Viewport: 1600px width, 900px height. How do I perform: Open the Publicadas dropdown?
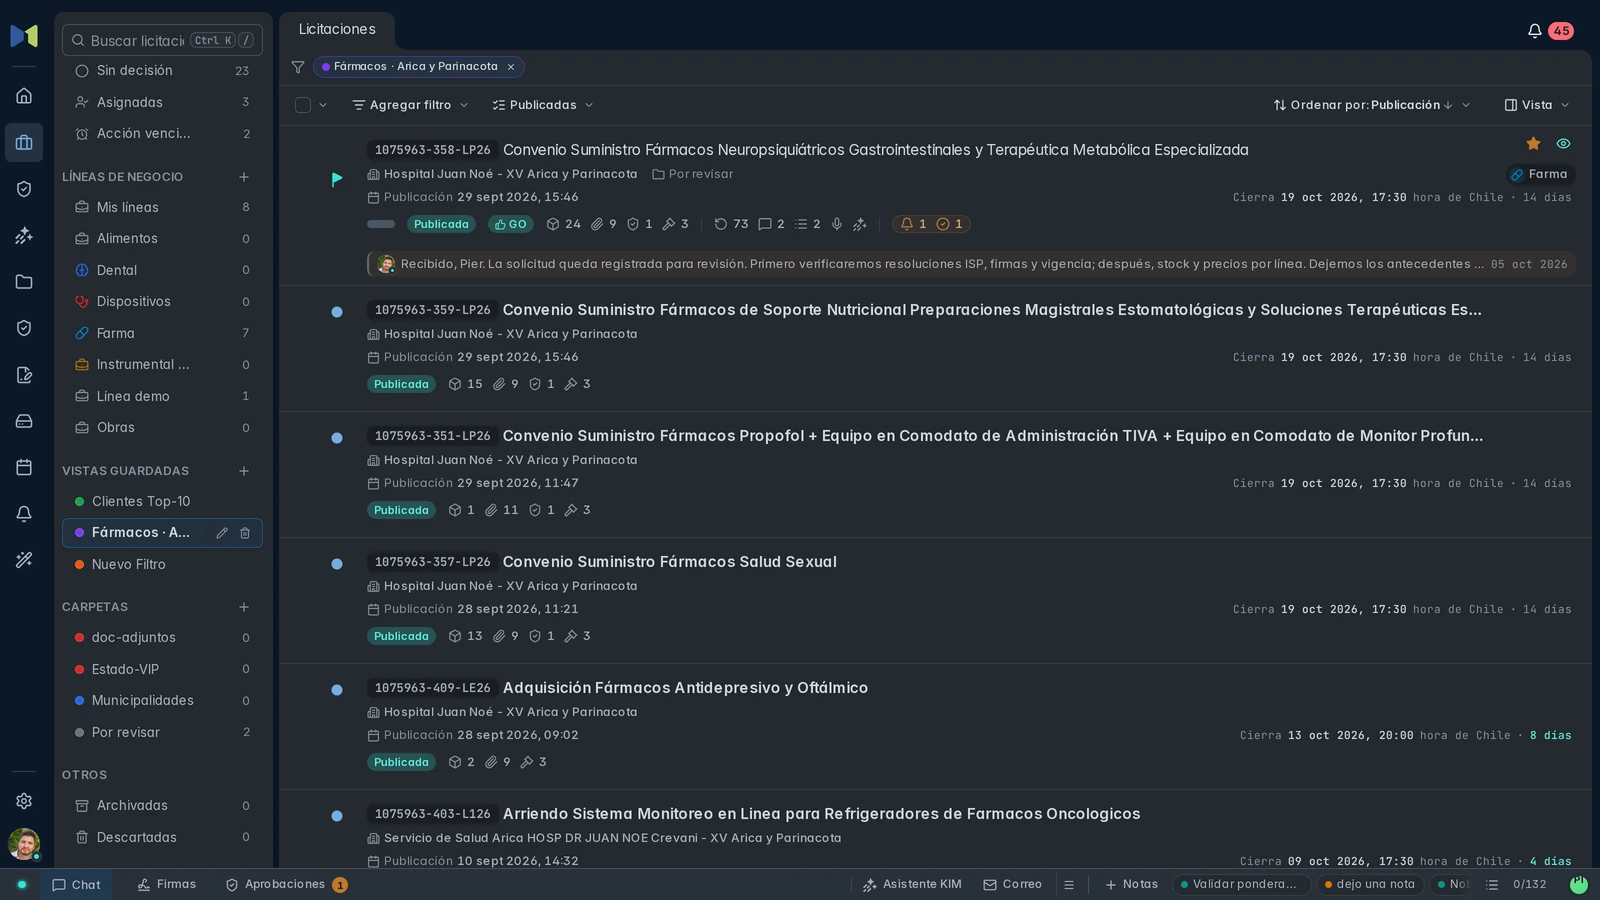(x=543, y=105)
